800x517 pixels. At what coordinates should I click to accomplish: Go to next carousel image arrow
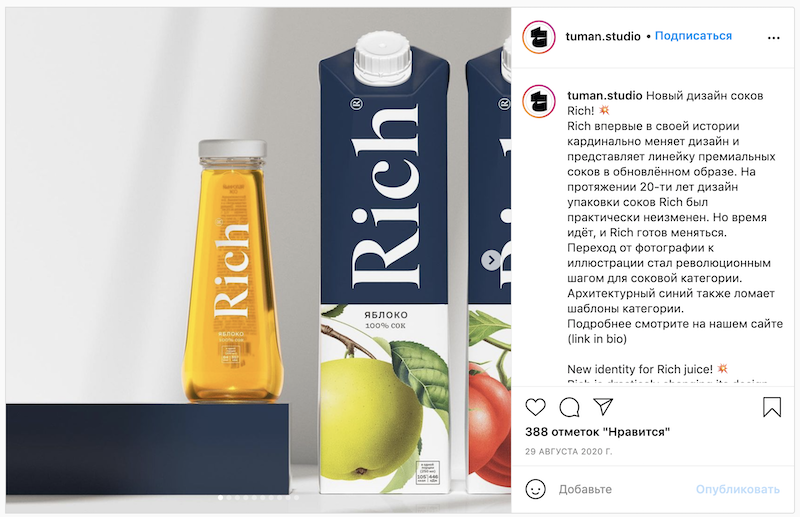[491, 260]
